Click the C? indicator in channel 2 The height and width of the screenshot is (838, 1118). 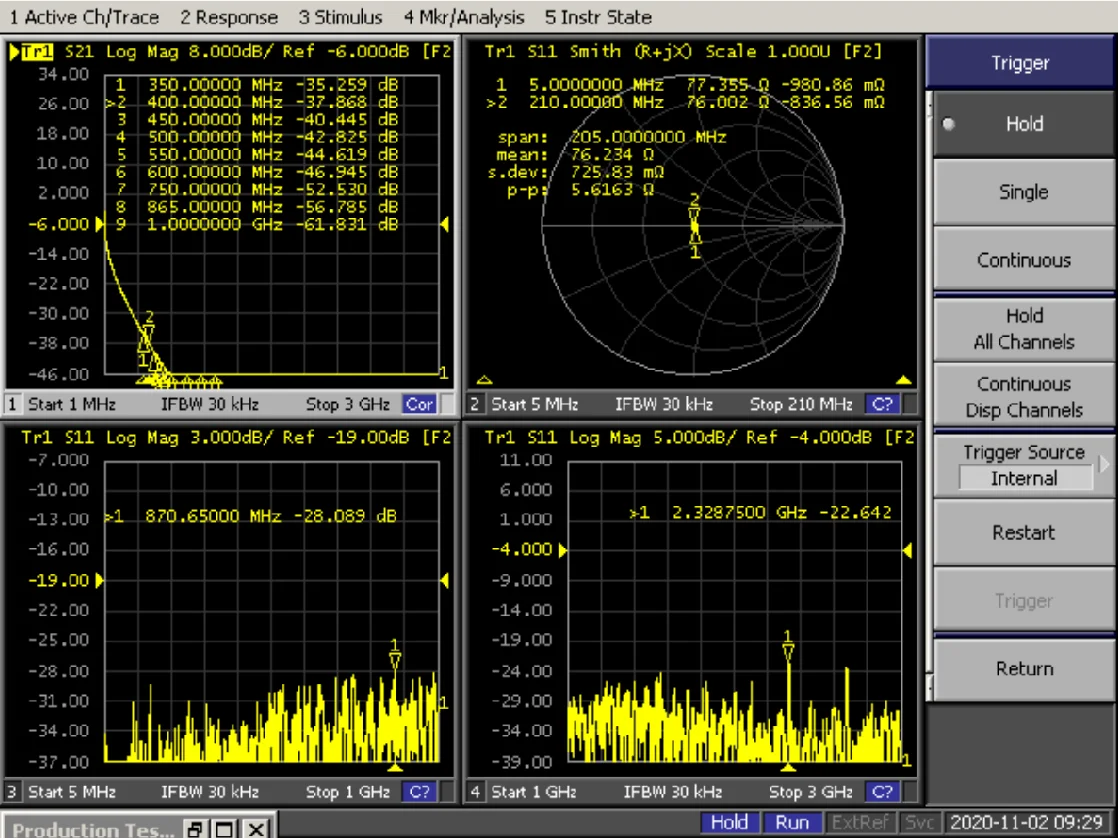coord(882,405)
